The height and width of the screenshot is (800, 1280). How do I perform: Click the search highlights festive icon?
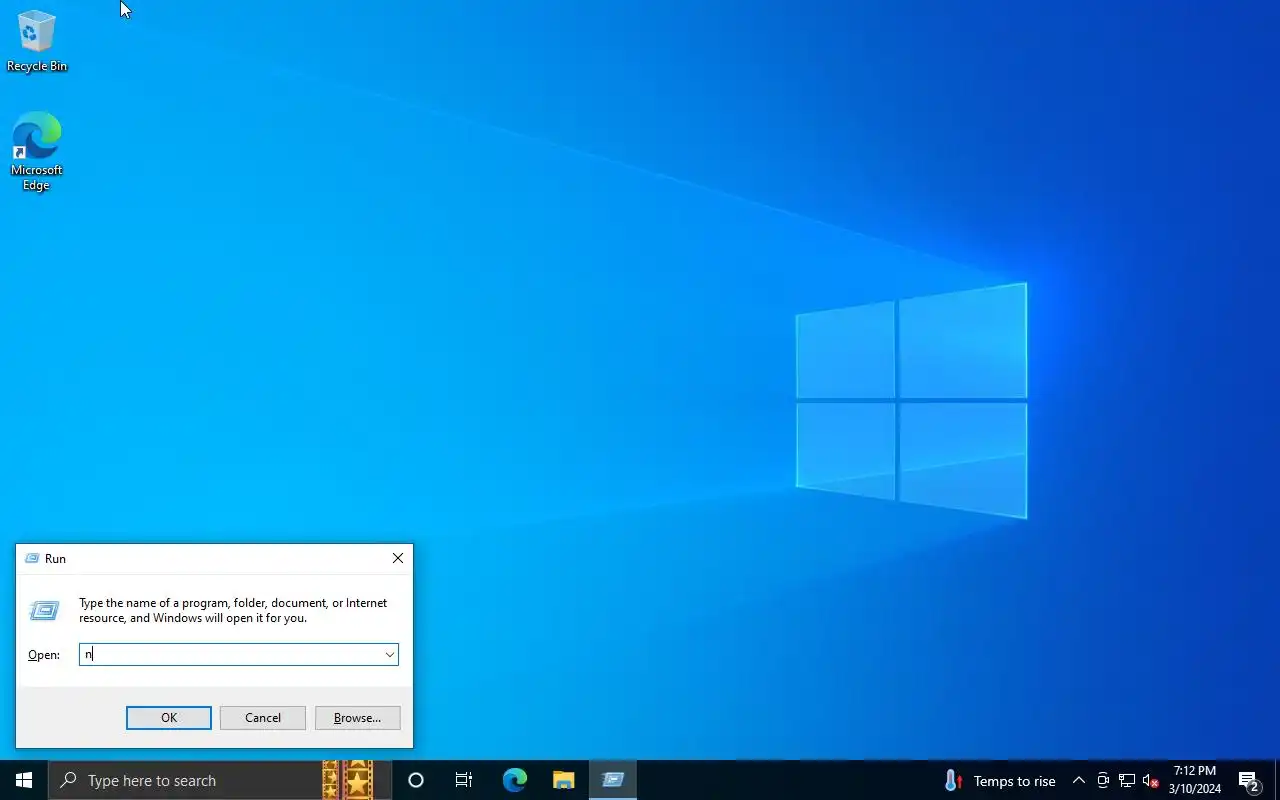tap(348, 780)
